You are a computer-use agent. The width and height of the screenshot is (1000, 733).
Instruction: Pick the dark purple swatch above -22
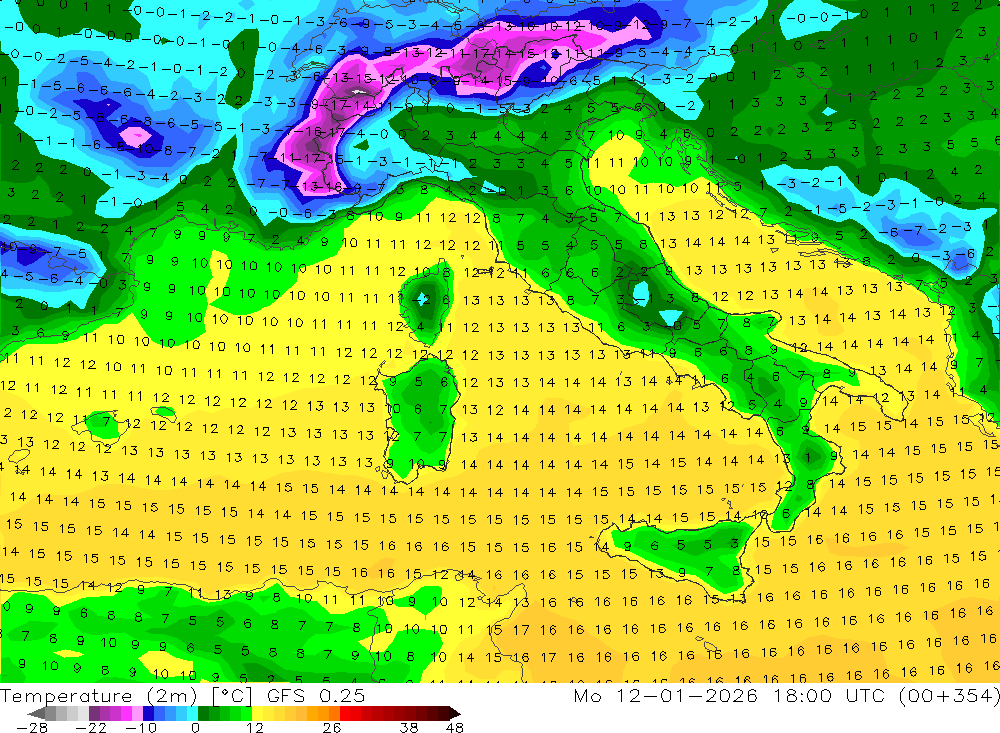(x=94, y=713)
